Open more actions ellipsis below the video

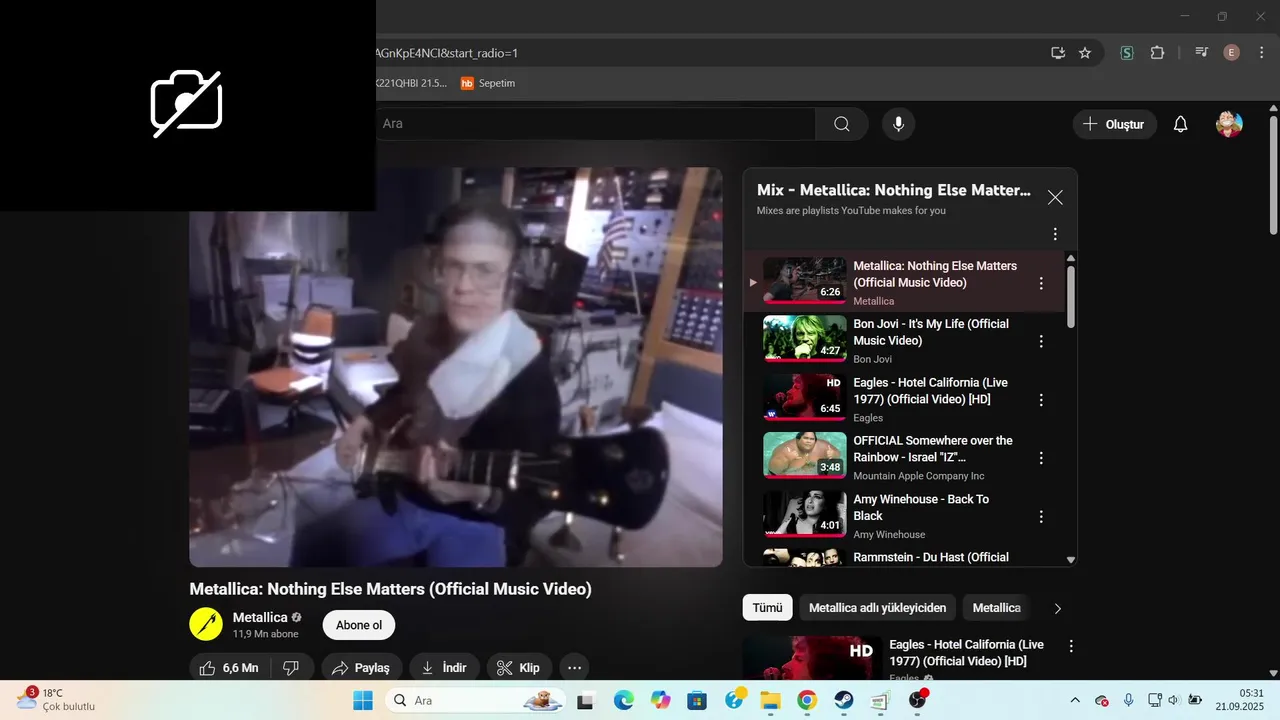(x=574, y=668)
